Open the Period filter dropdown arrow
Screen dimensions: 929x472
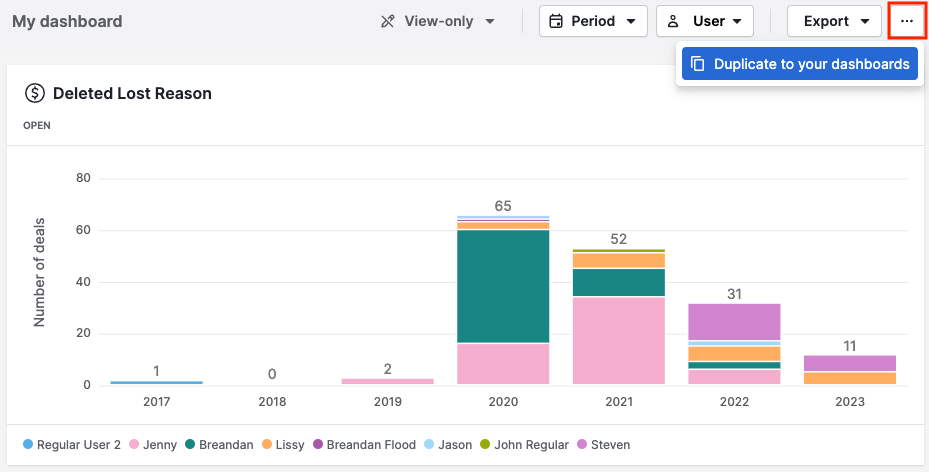click(631, 21)
